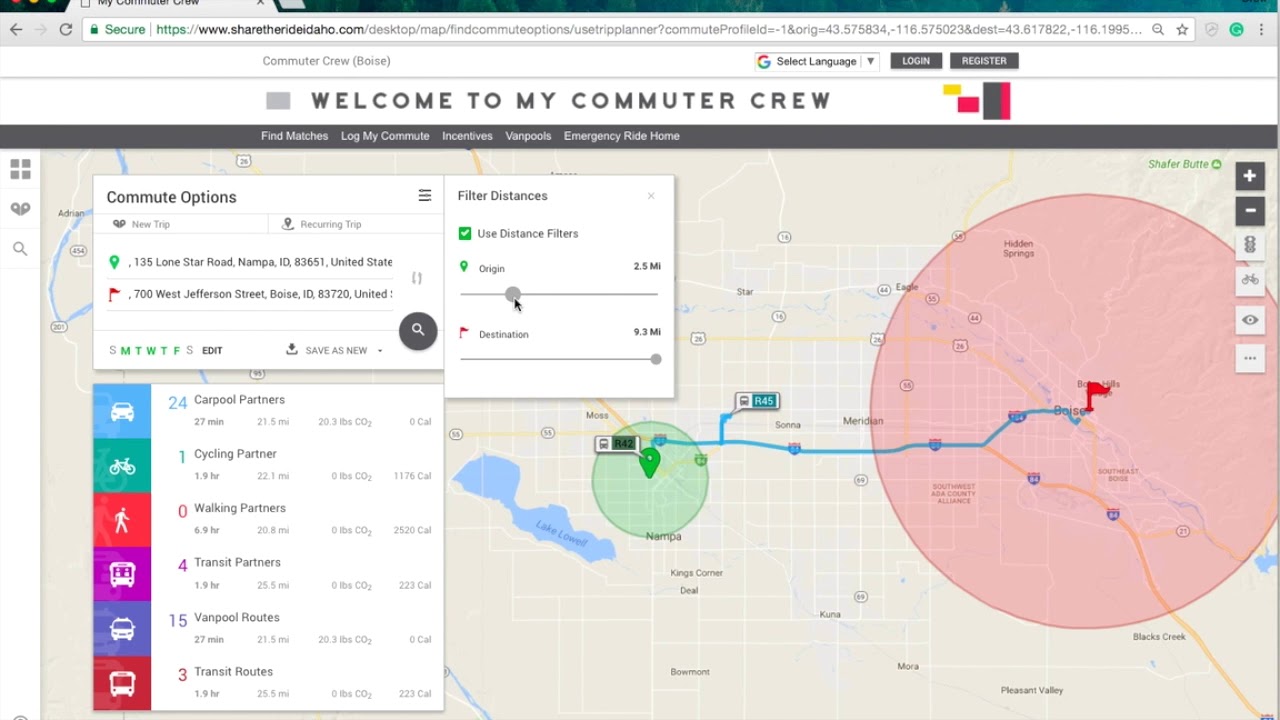Select the Transit Routes red bus icon

tap(122, 683)
